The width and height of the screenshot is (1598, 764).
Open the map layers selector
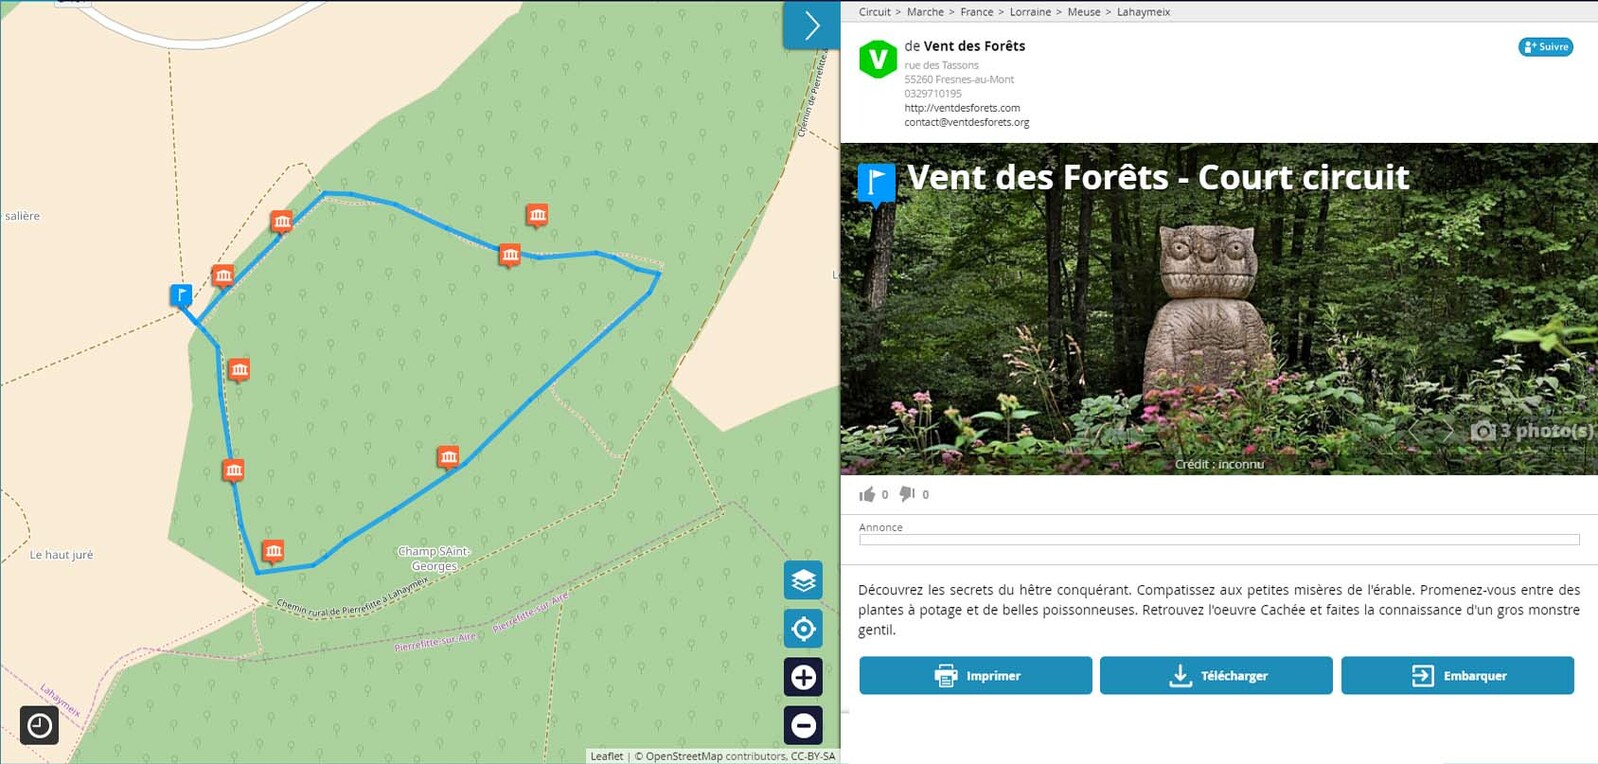click(803, 580)
